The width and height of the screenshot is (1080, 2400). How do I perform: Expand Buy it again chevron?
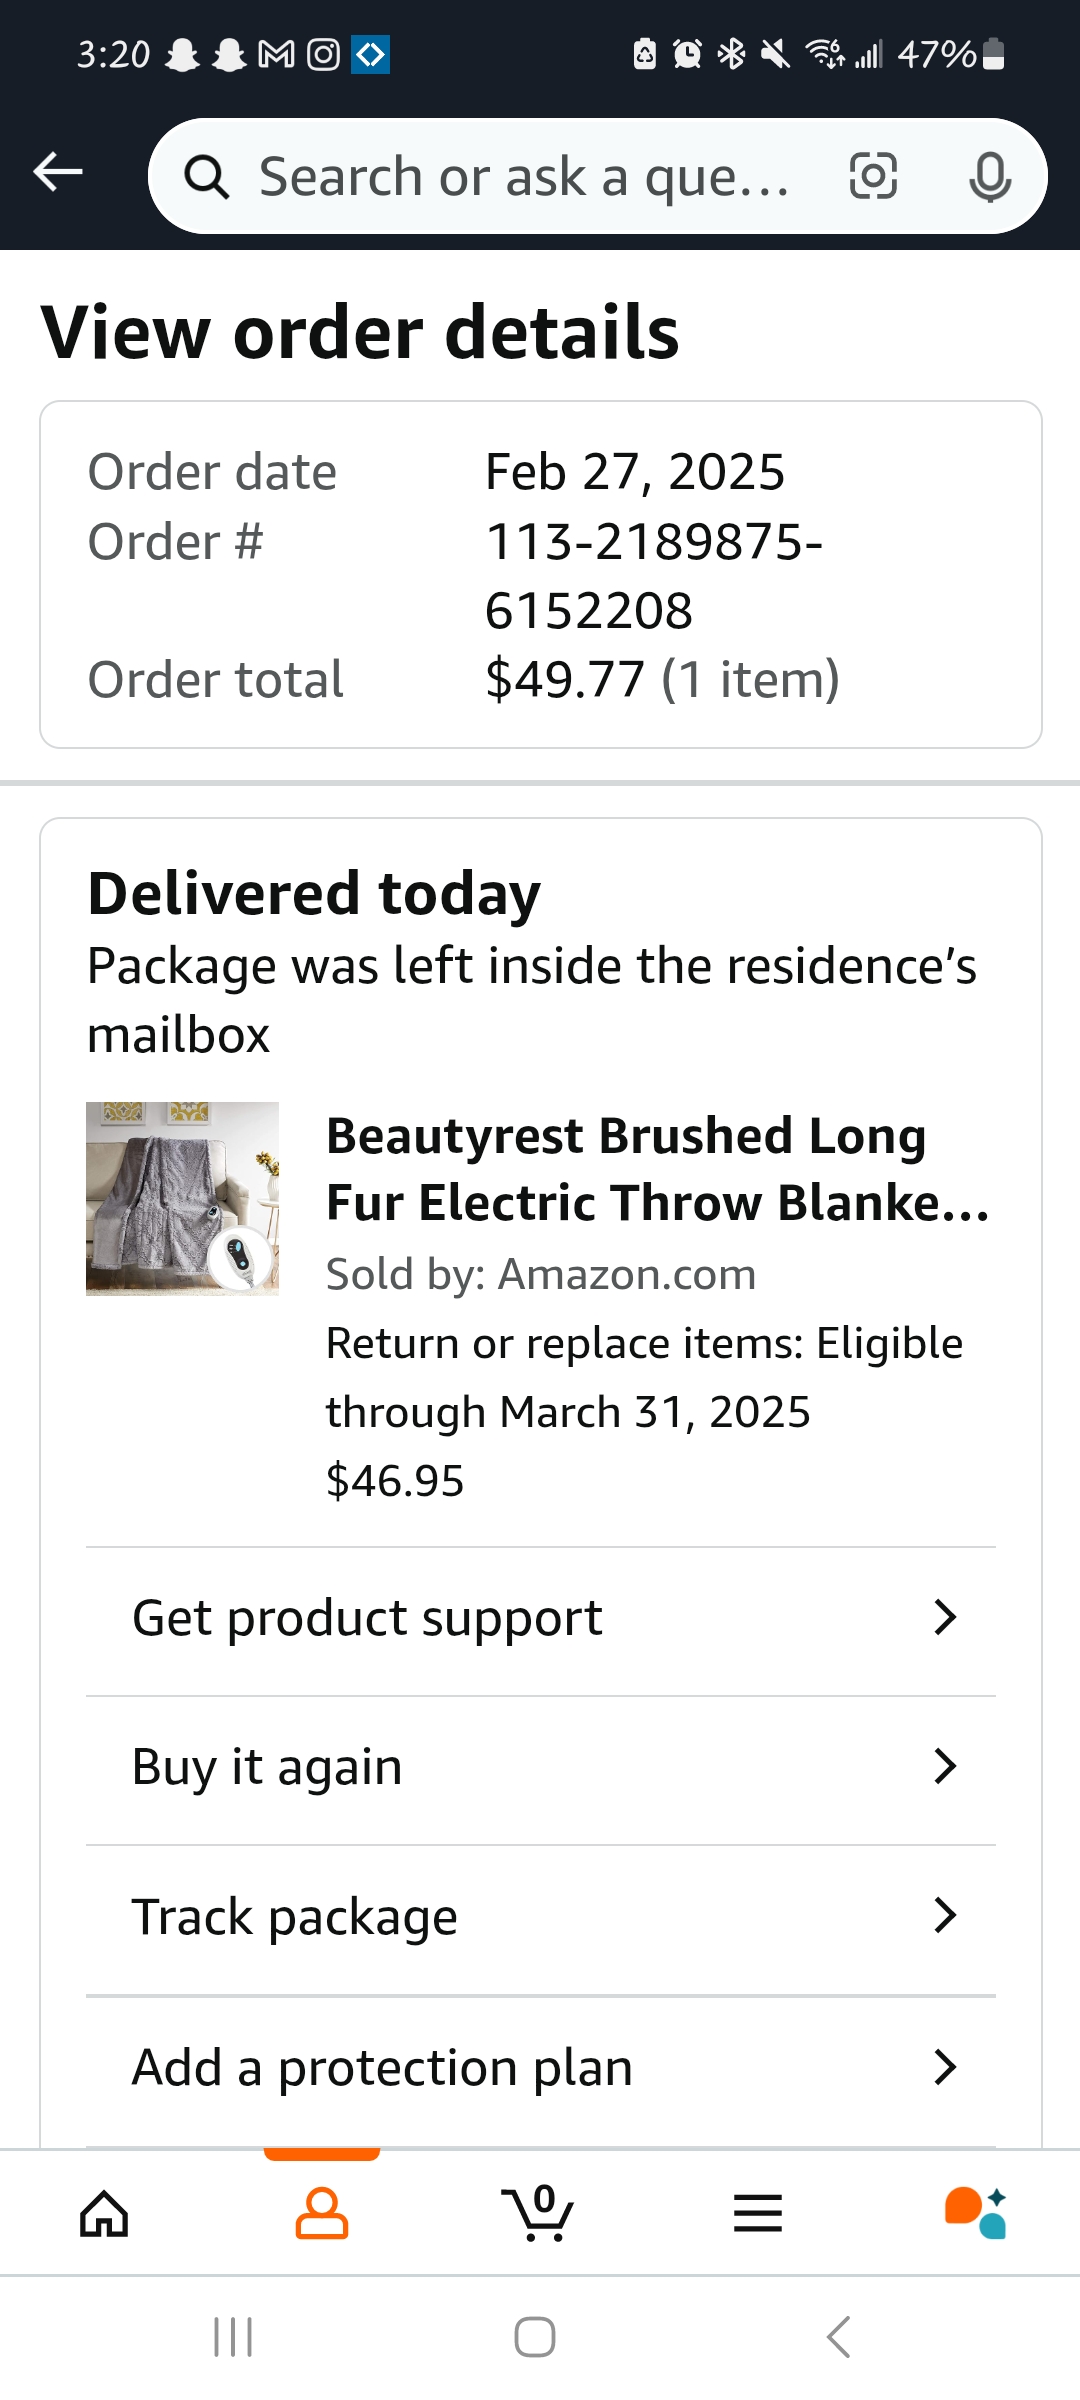coord(945,1766)
